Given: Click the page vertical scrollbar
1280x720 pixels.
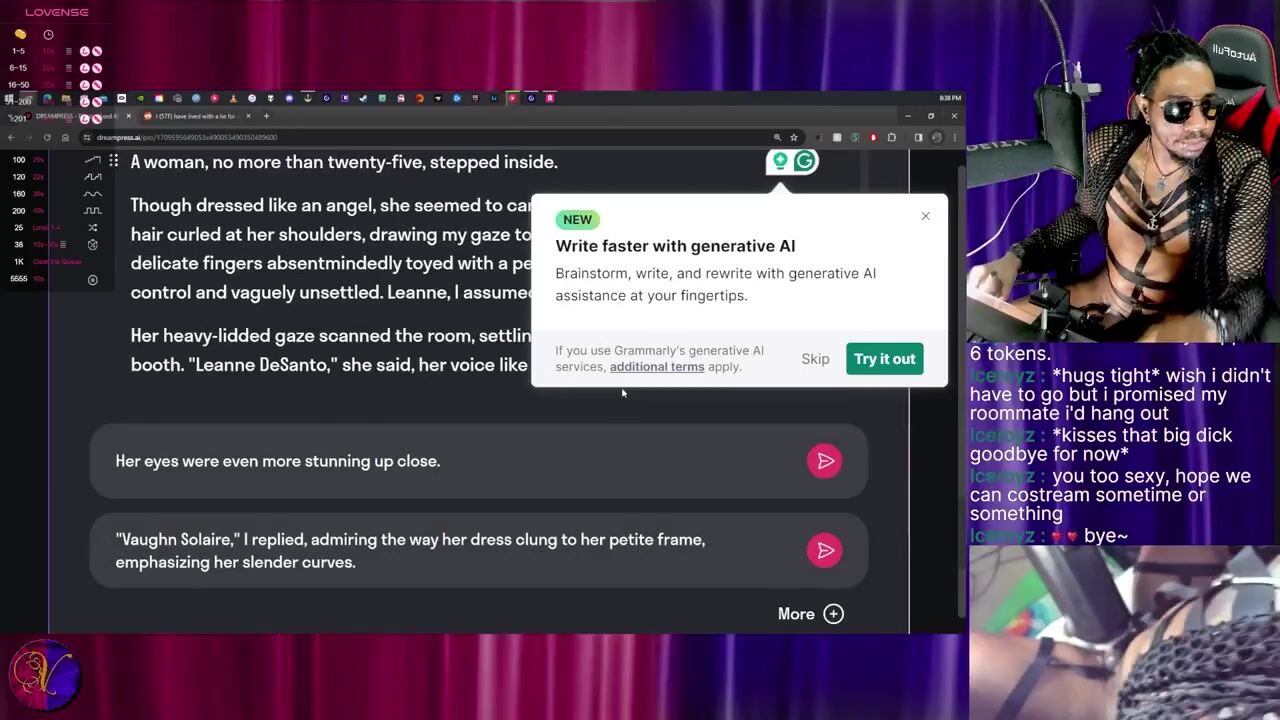Looking at the screenshot, I should pos(962,390).
